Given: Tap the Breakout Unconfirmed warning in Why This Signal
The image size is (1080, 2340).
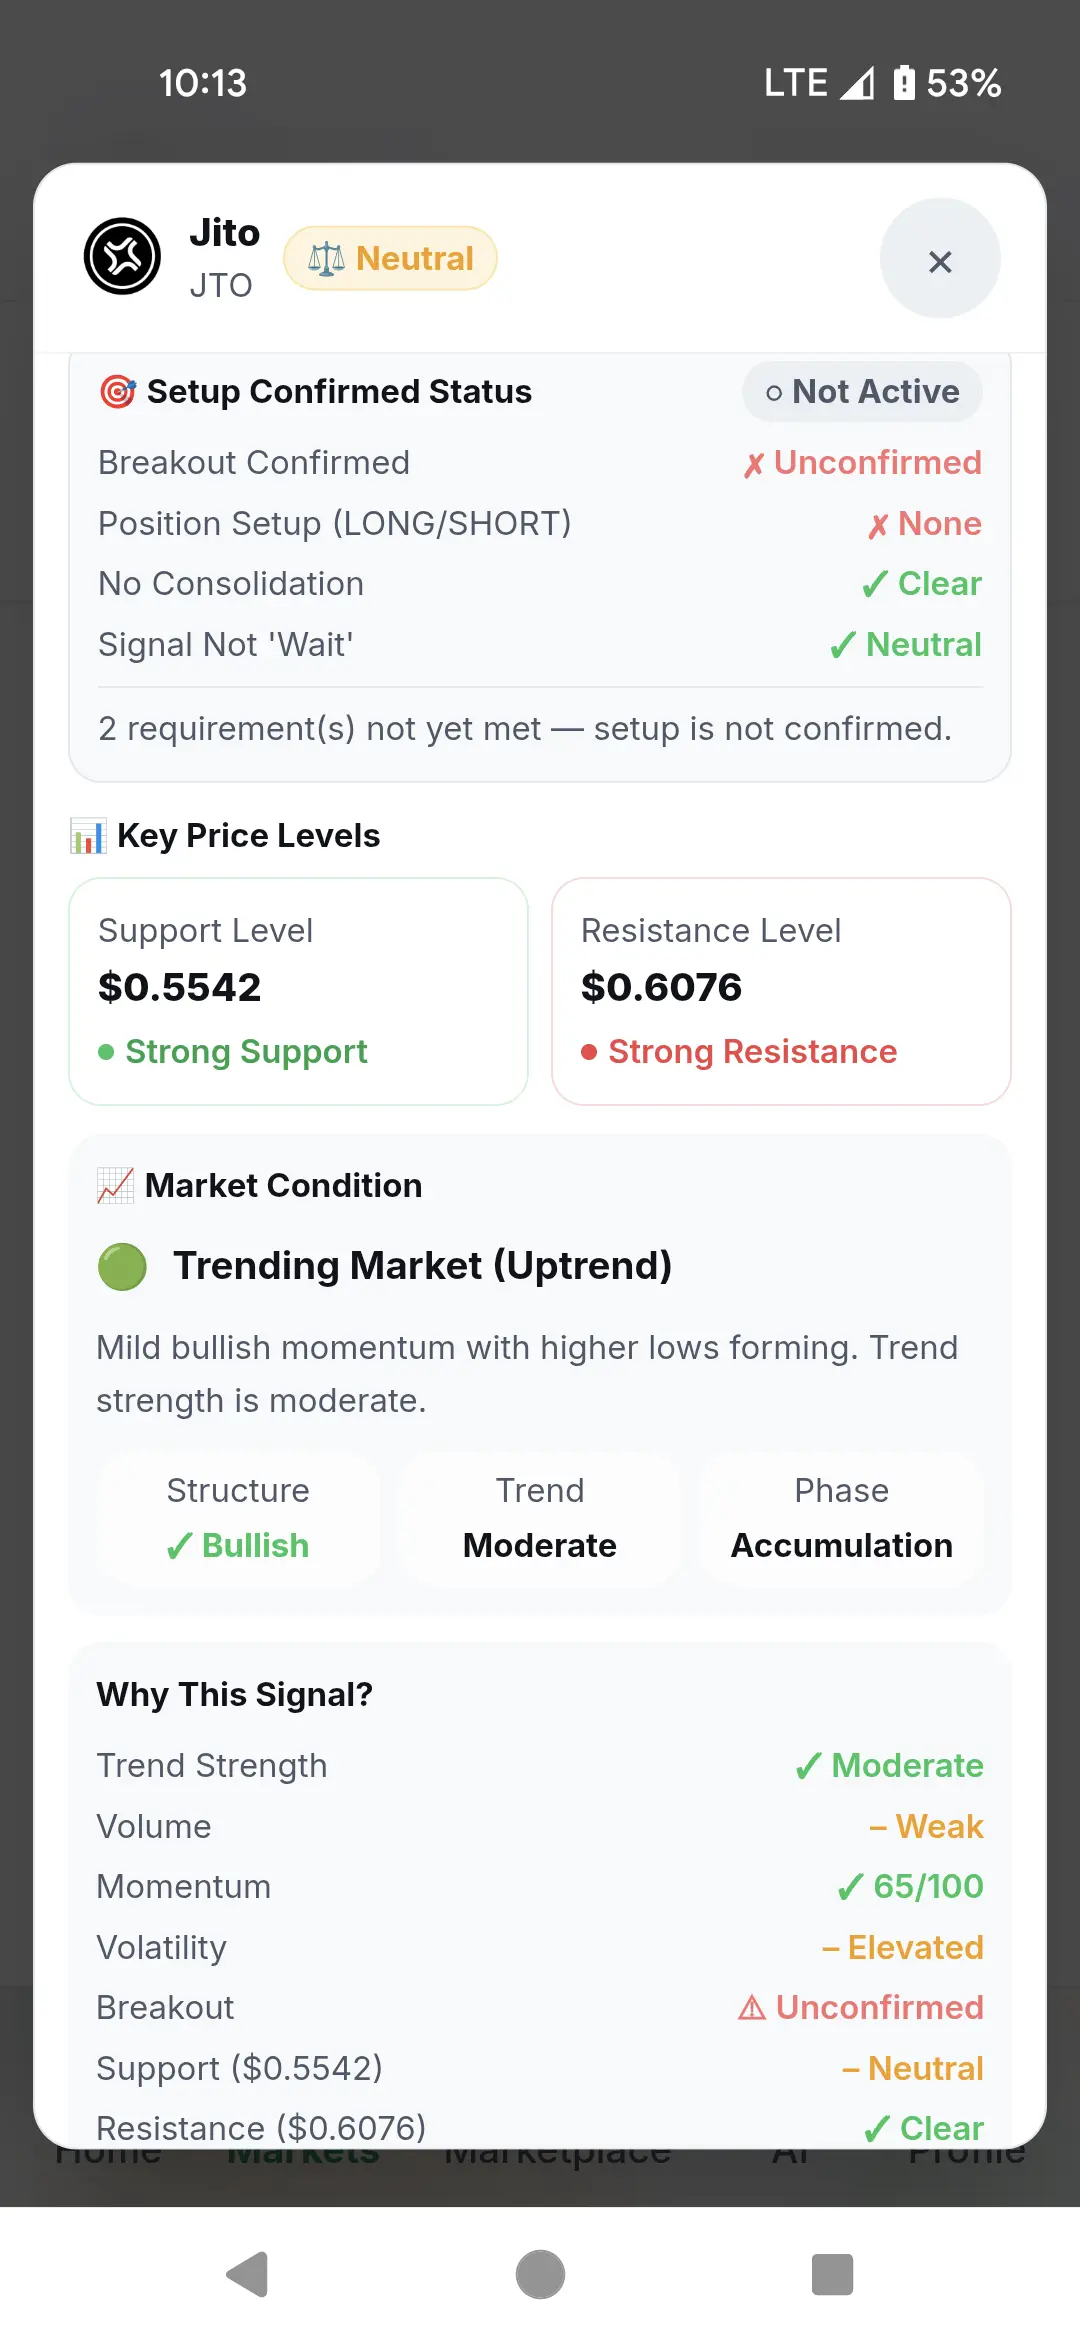Looking at the screenshot, I should tap(861, 2007).
